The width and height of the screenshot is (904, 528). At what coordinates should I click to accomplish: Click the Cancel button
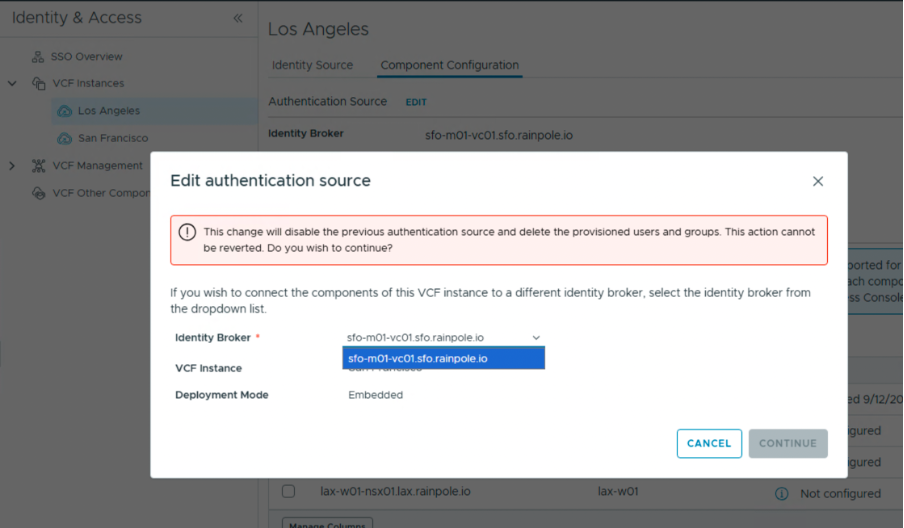point(709,443)
